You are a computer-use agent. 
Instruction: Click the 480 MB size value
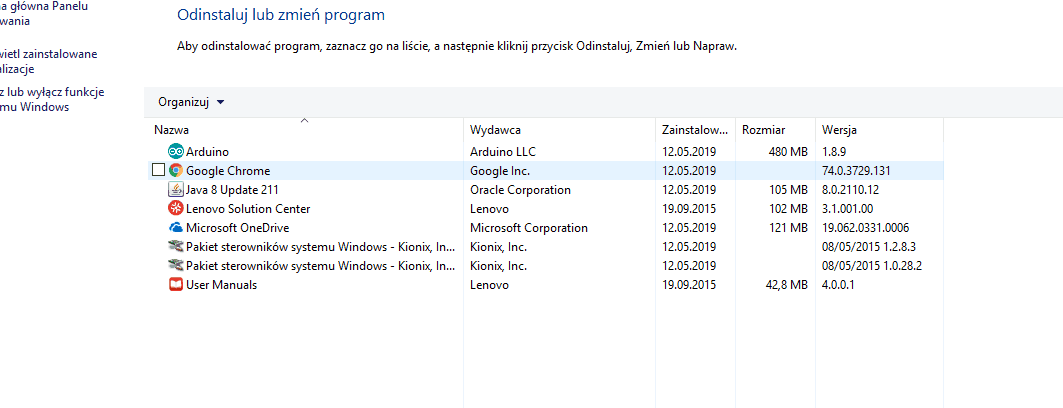788,152
